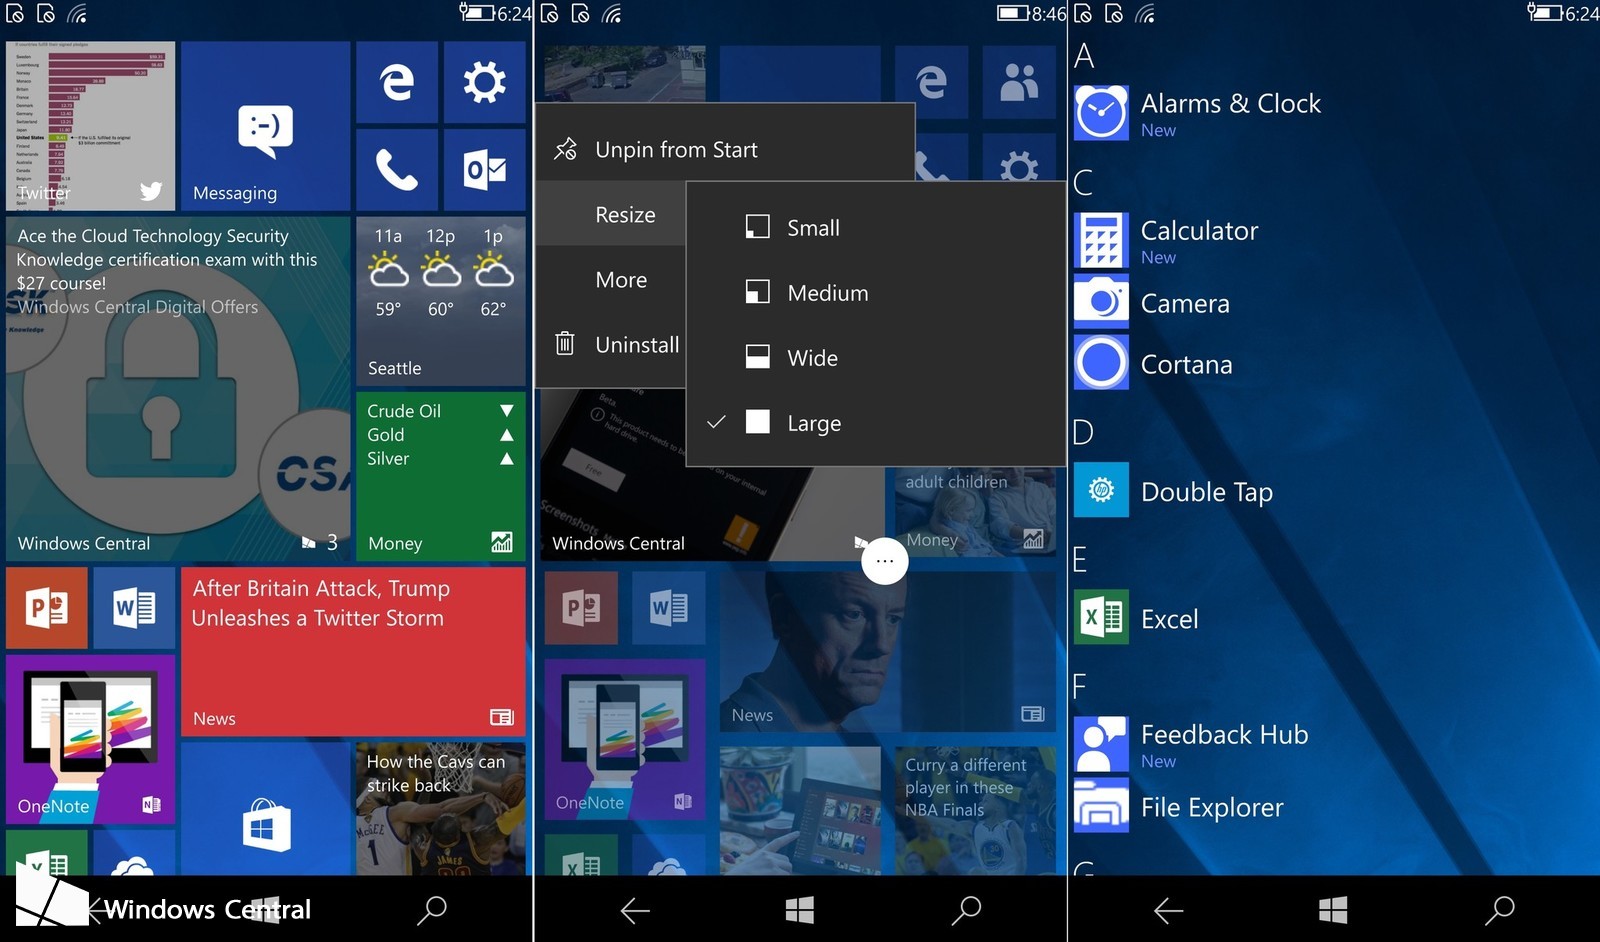Open the Twitter live tile
Viewport: 1600px width, 942px height.
pos(90,125)
